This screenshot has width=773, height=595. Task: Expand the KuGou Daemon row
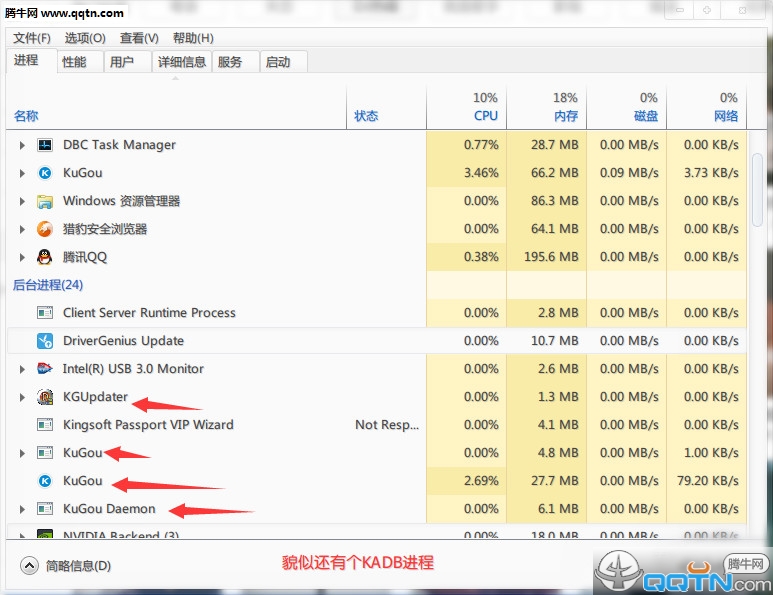[x=22, y=509]
